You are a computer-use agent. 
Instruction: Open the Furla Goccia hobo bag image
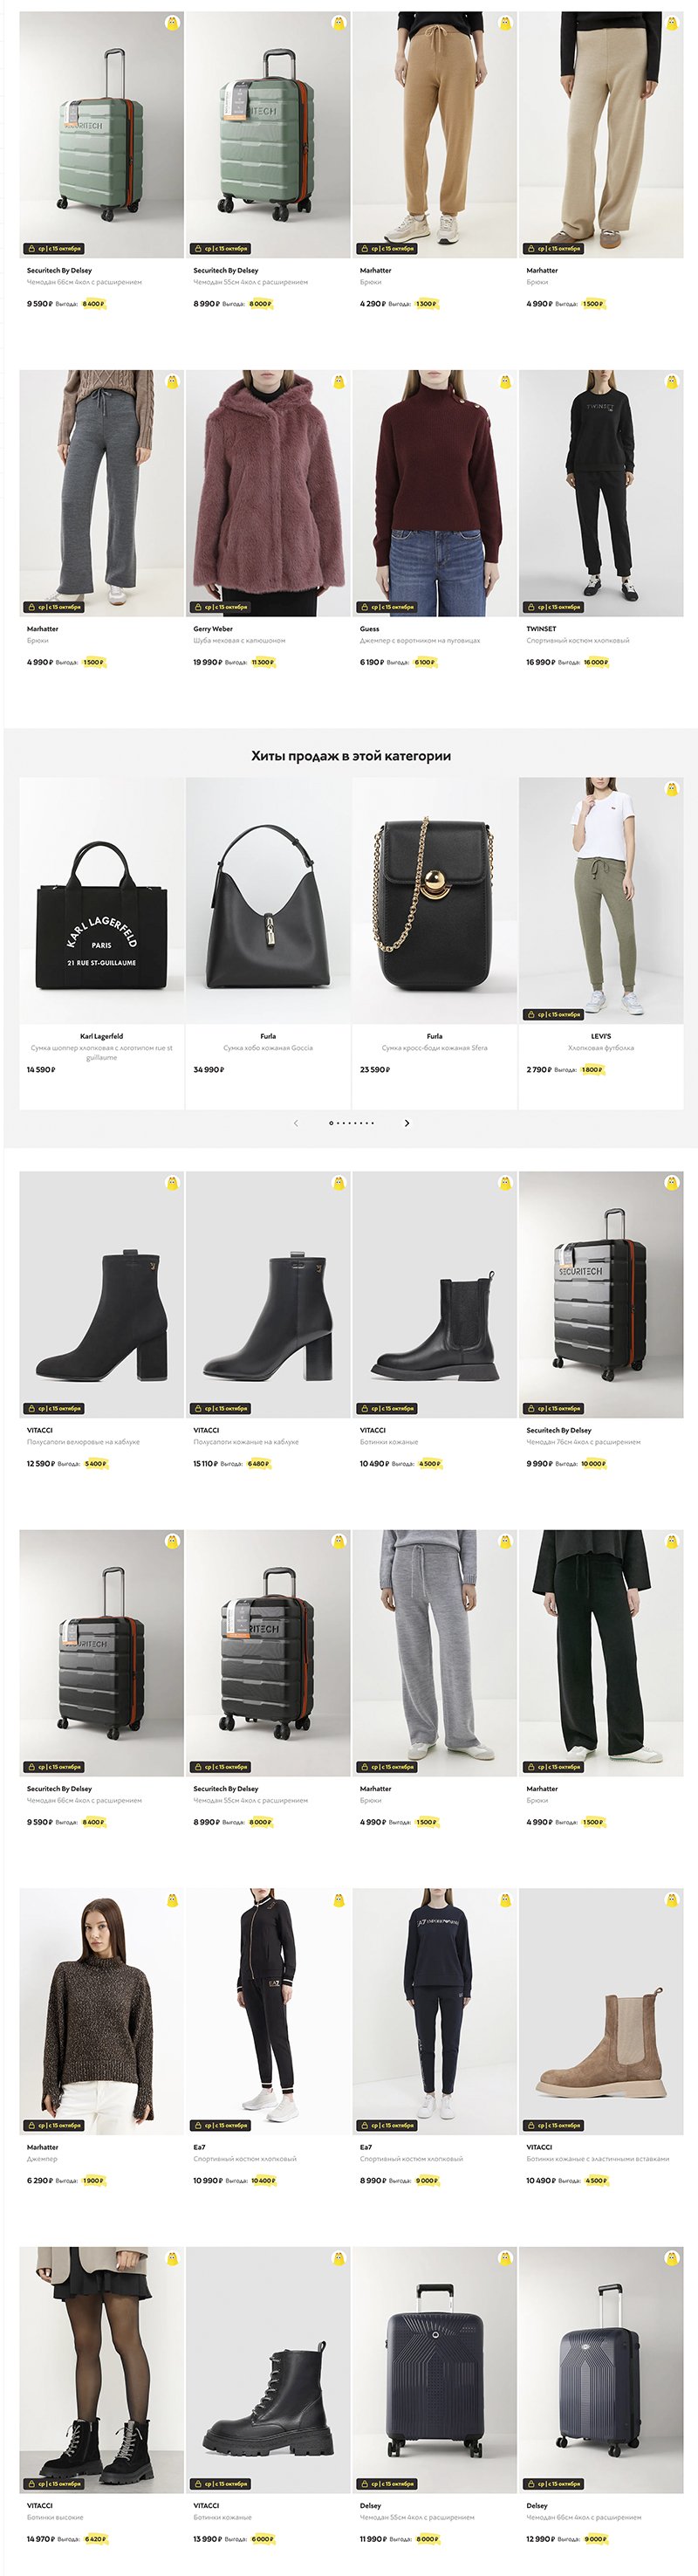click(268, 900)
